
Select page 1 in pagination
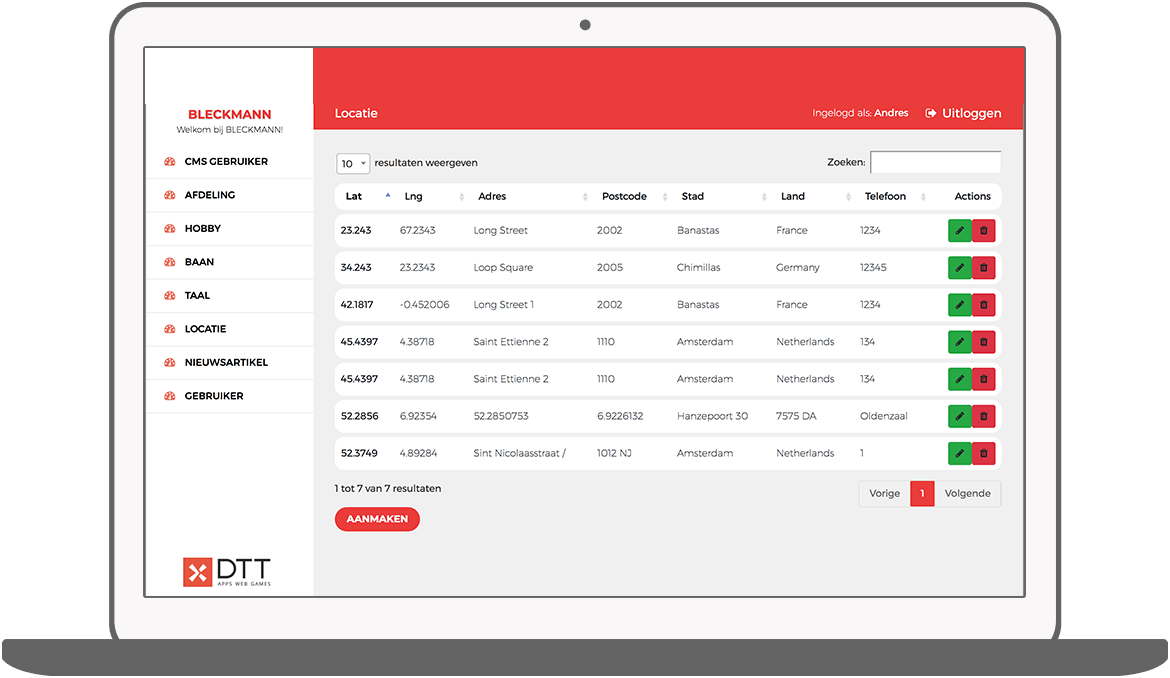click(x=922, y=494)
